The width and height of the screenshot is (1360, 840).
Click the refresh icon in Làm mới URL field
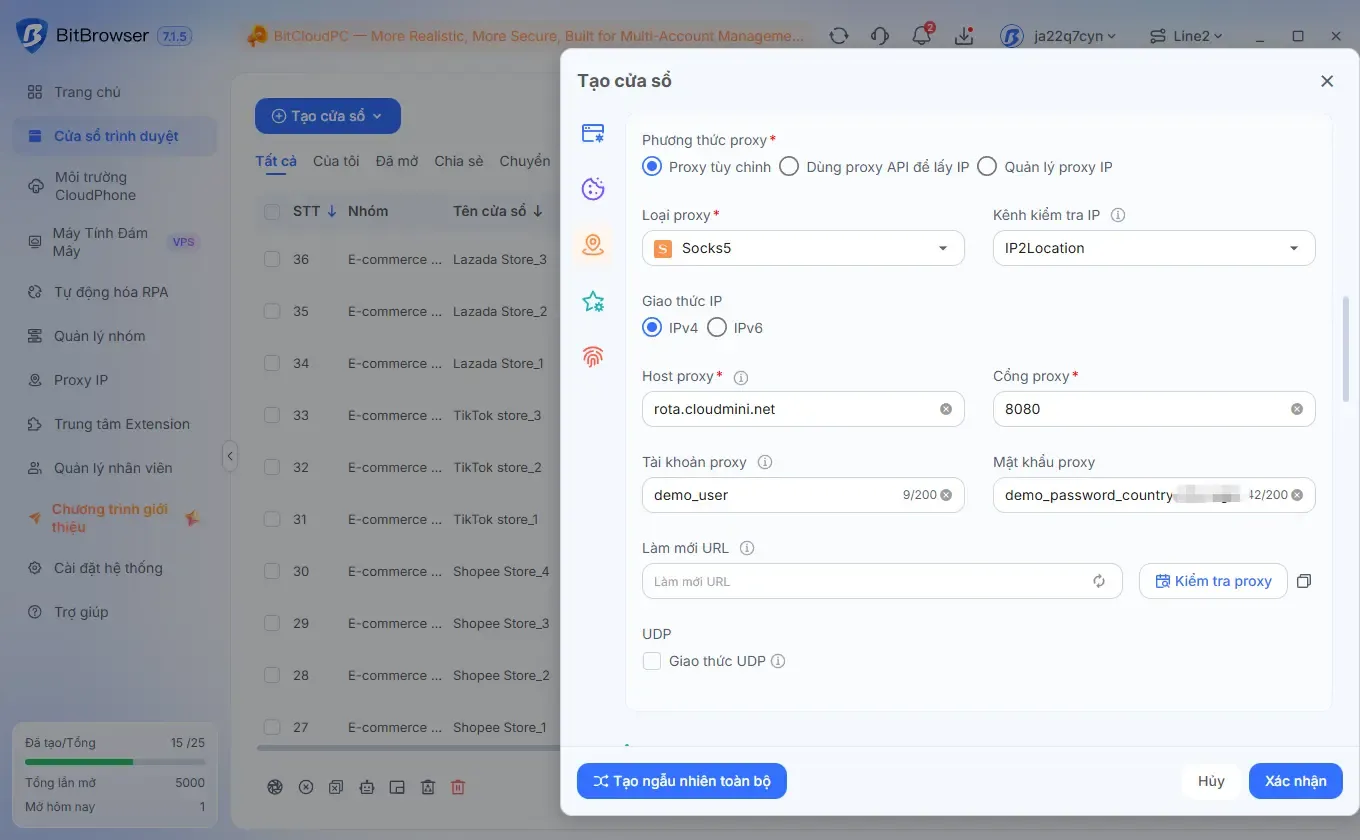tap(1099, 581)
